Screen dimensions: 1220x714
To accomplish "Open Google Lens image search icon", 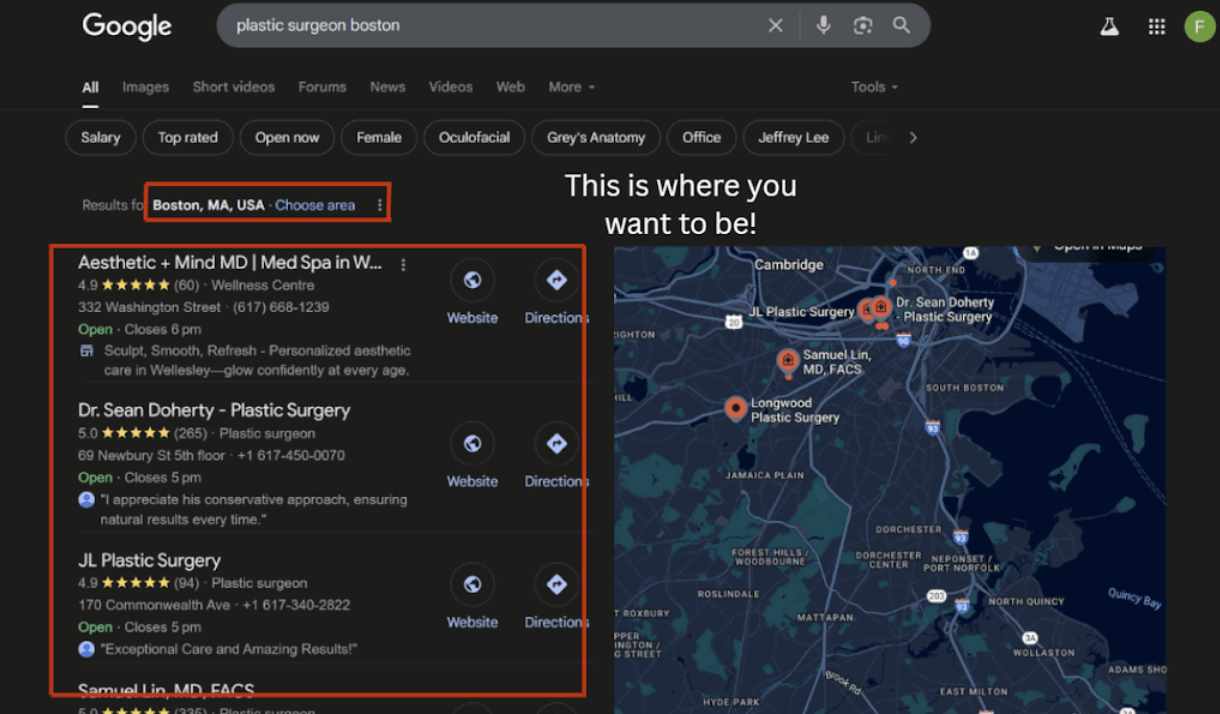I will click(x=863, y=26).
